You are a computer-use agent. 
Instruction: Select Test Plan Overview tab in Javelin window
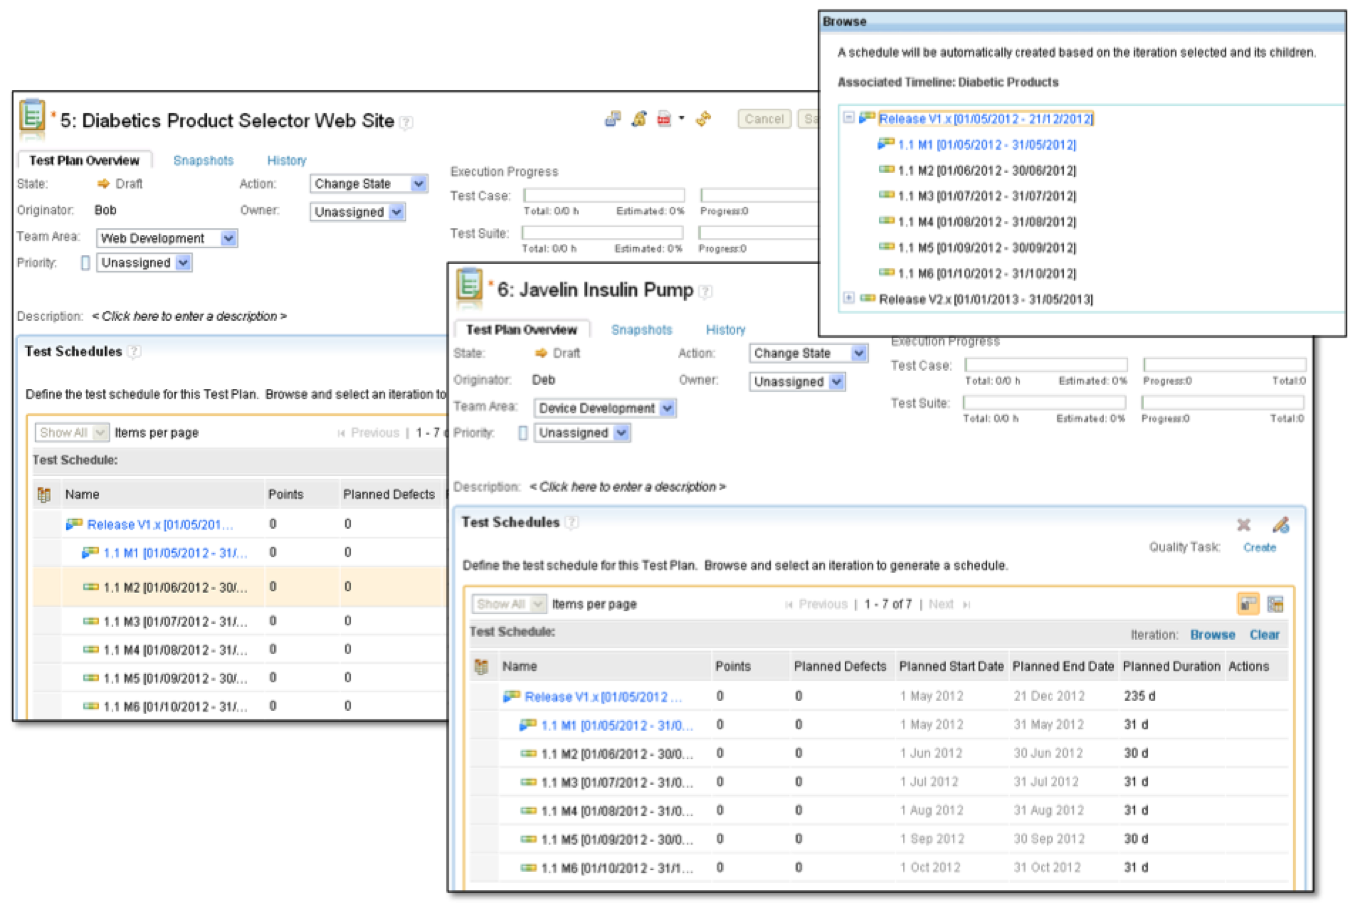click(x=522, y=330)
